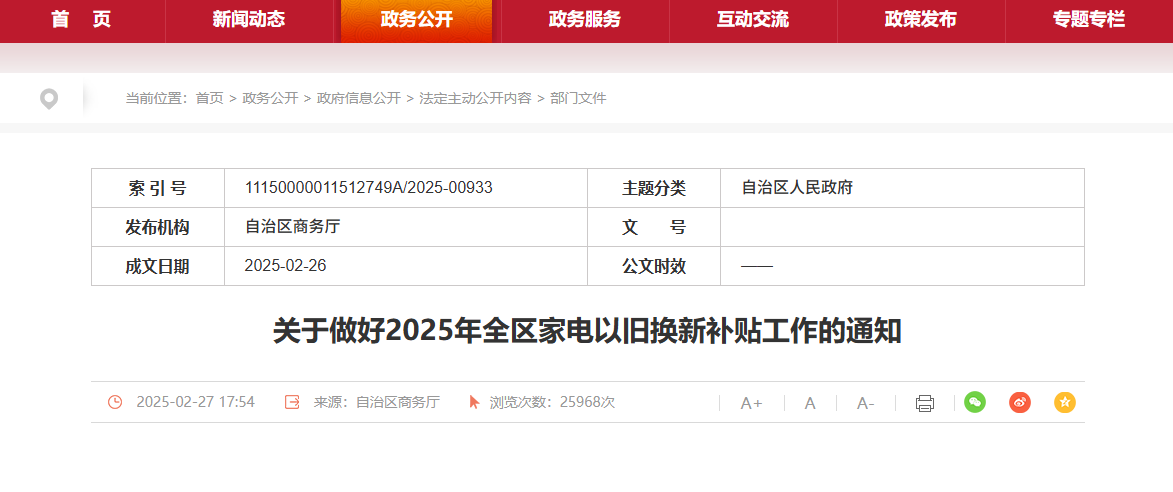The width and height of the screenshot is (1173, 492).
Task: Print the page with printer icon
Action: pos(925,403)
